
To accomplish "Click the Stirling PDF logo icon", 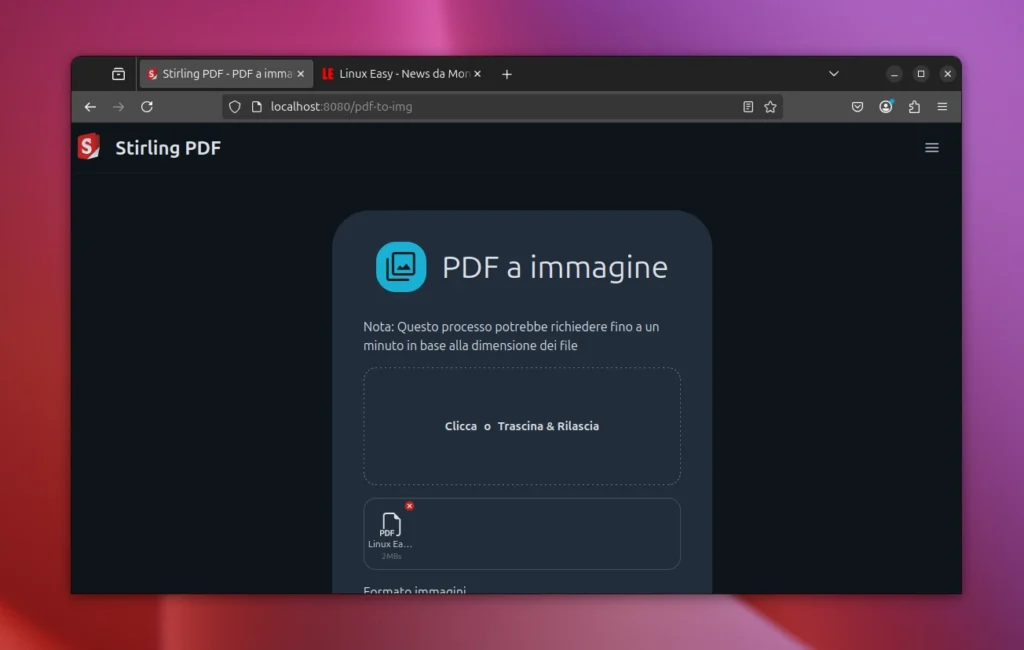I will pos(88,147).
